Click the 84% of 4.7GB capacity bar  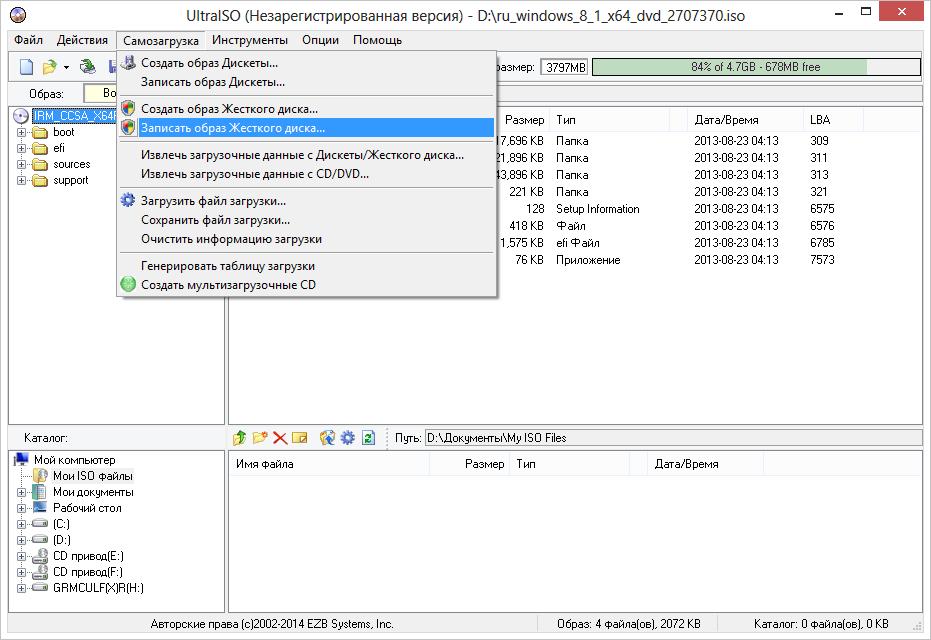756,67
